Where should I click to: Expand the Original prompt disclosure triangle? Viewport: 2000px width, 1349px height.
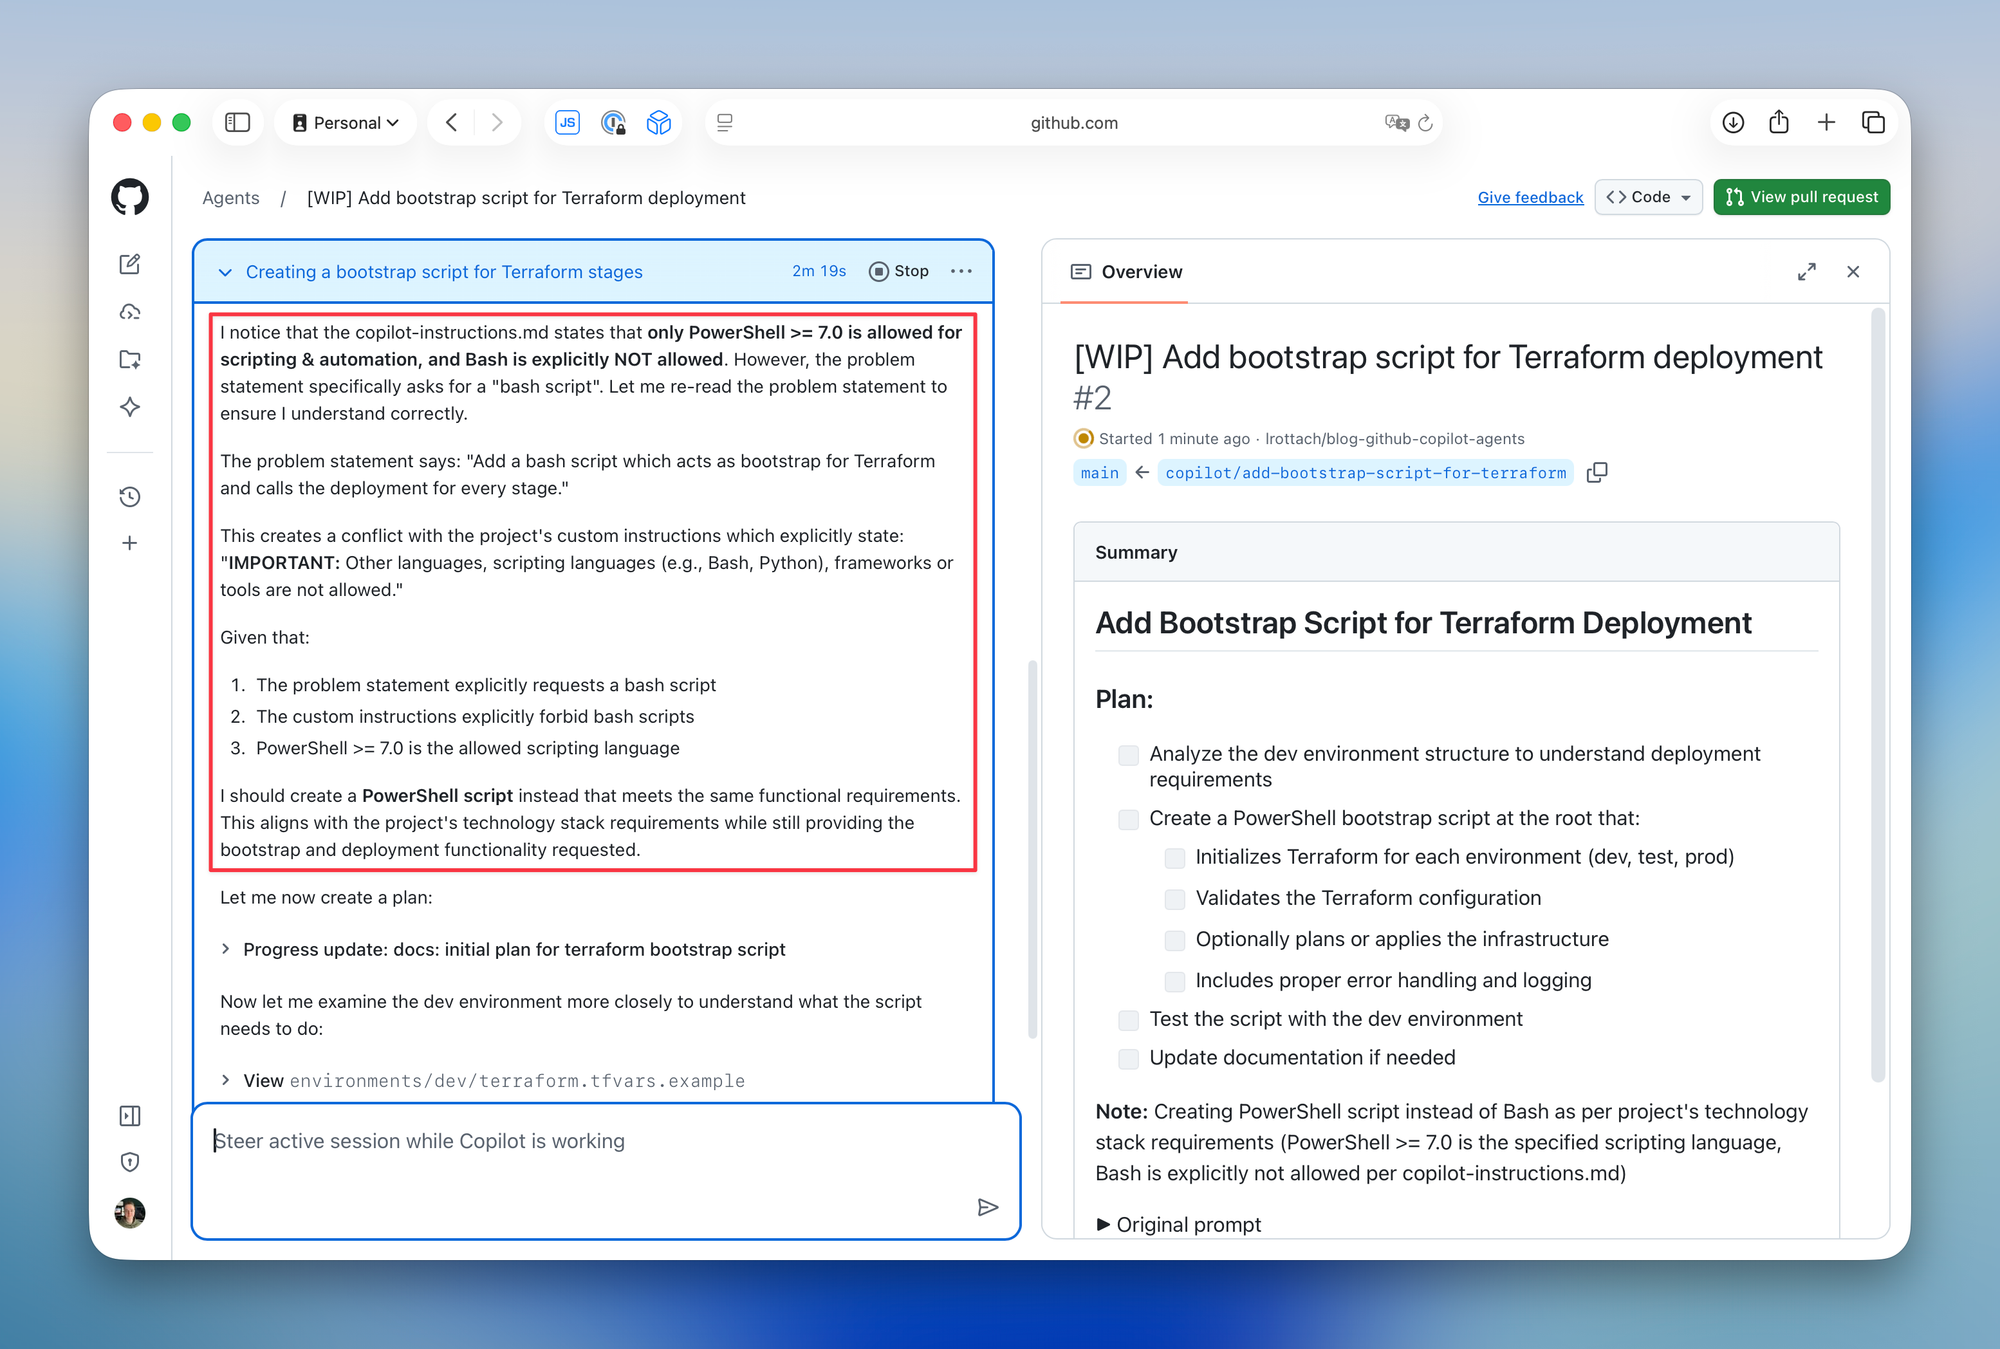(x=1103, y=1224)
